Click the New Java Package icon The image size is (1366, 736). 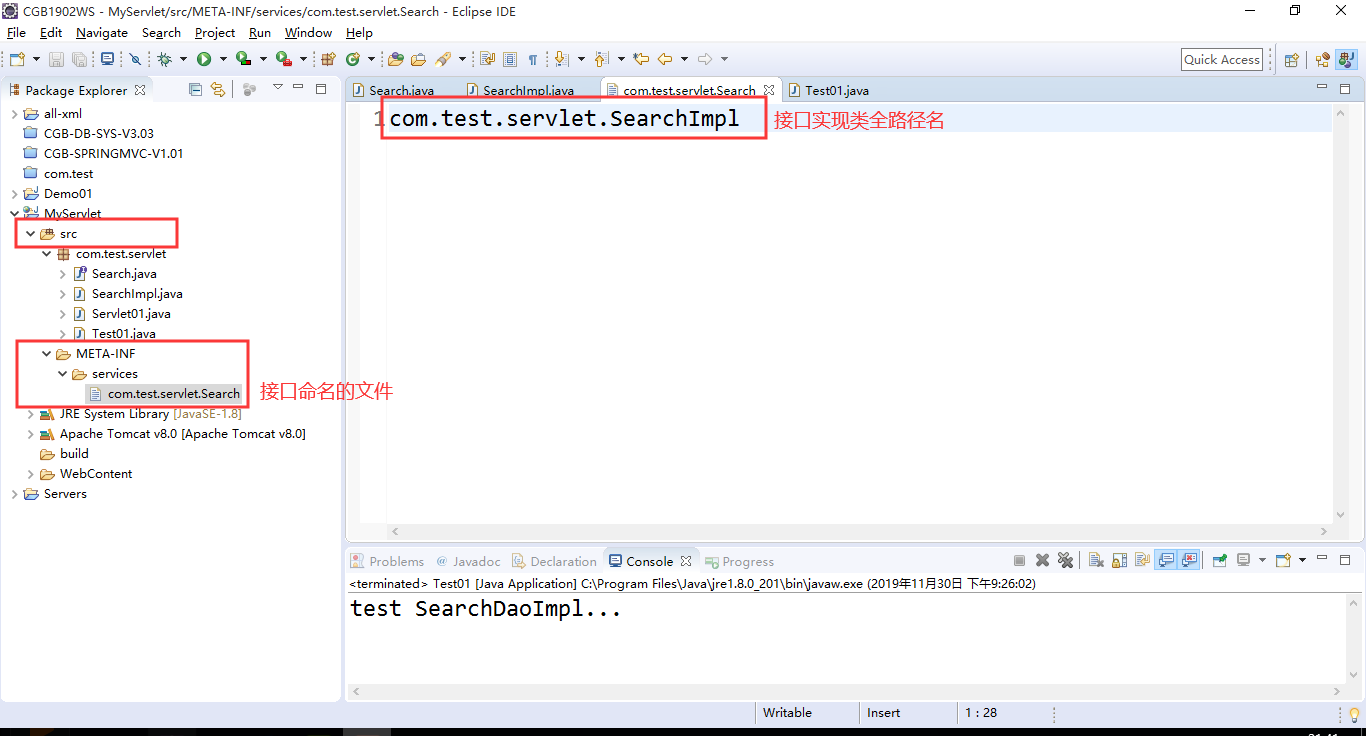click(x=327, y=60)
